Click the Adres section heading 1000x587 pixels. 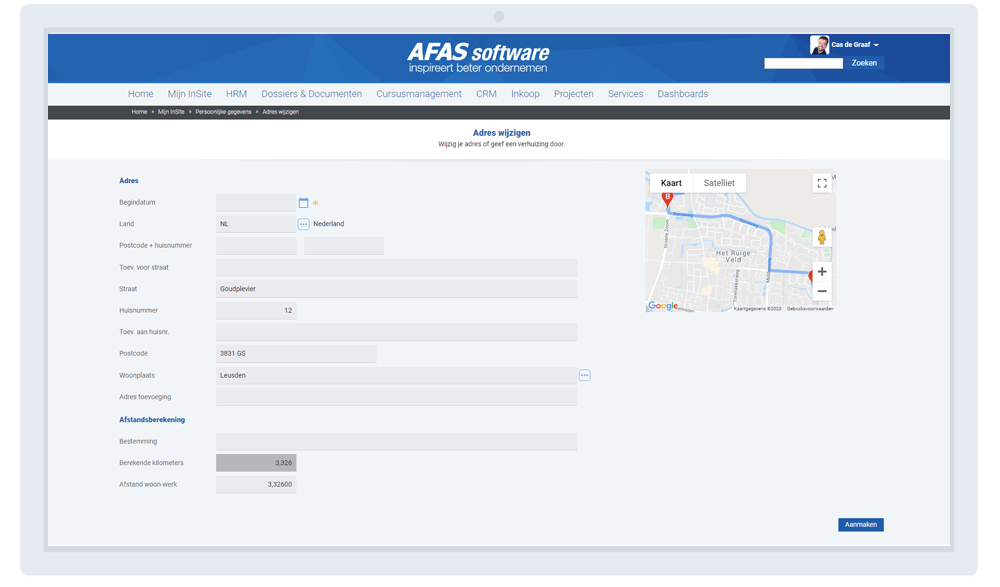129,181
